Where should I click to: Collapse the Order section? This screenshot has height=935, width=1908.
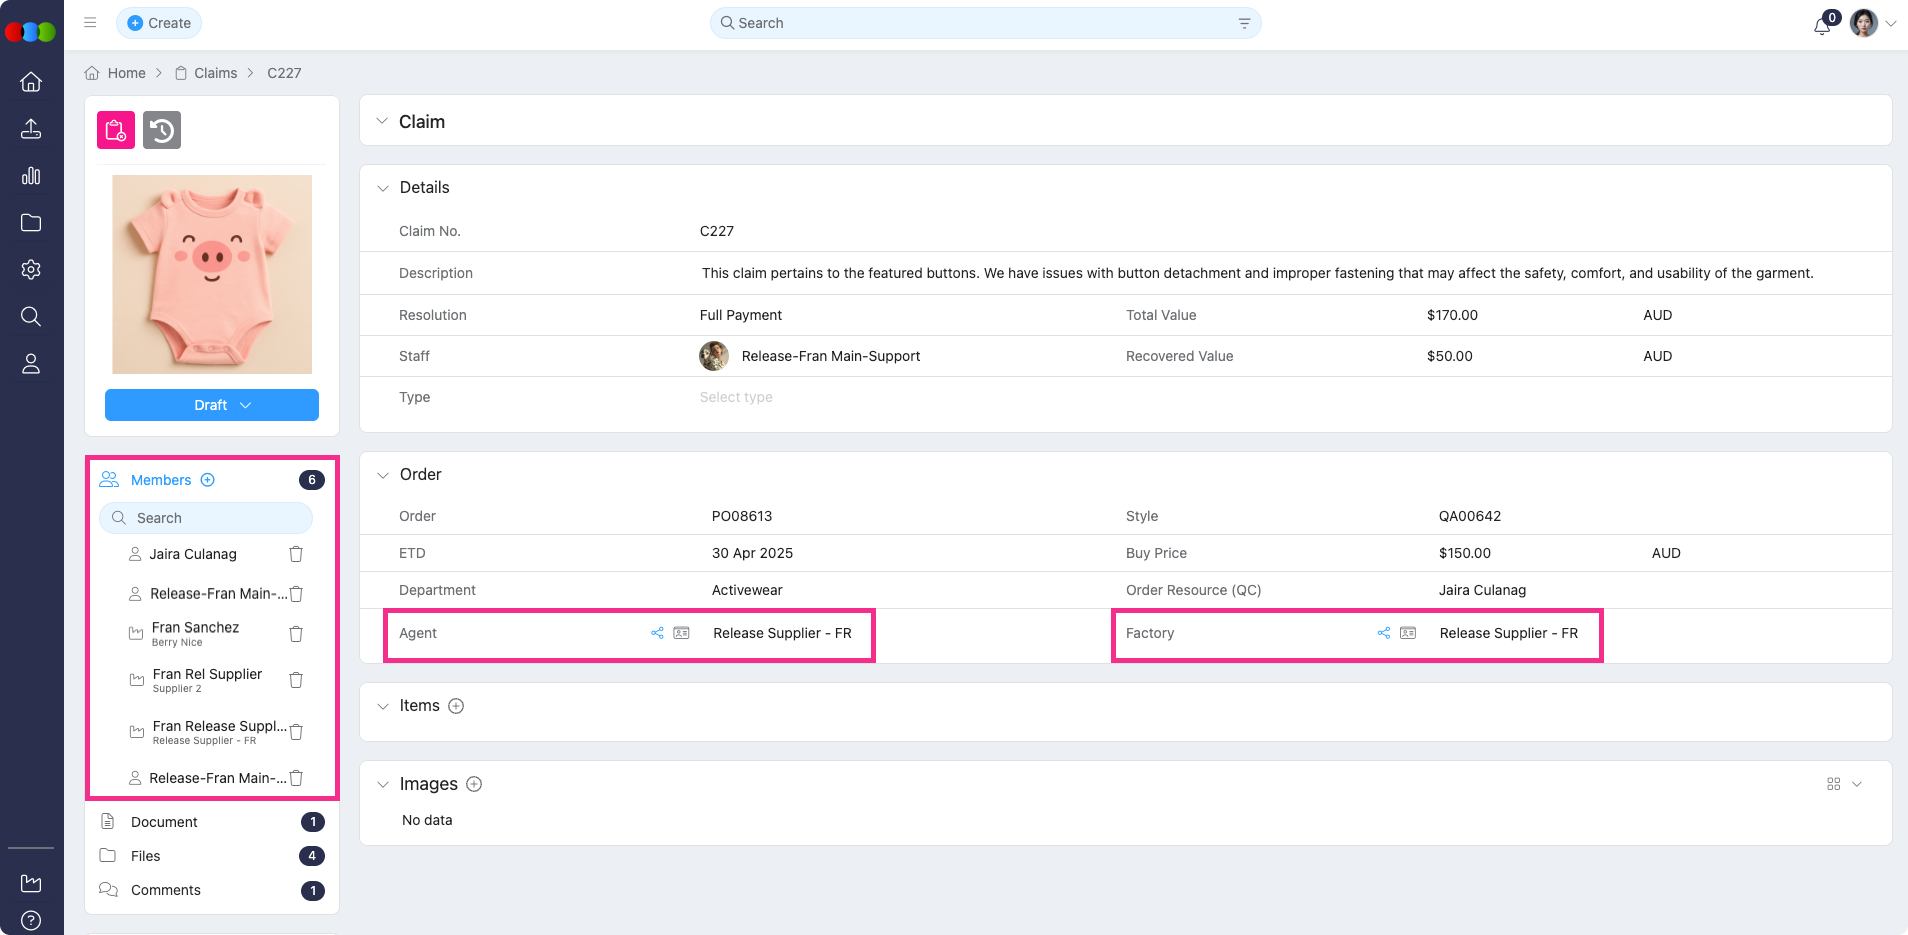pos(382,475)
